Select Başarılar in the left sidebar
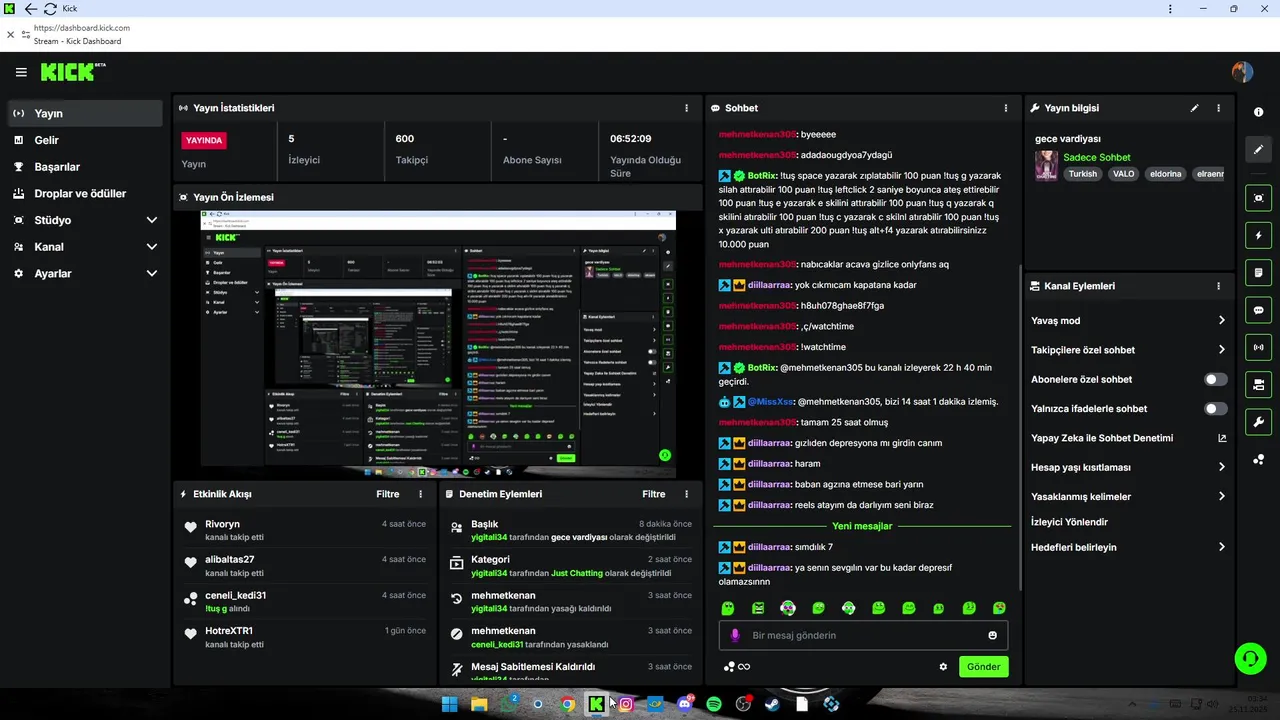This screenshot has height=720, width=1280. tap(85, 167)
